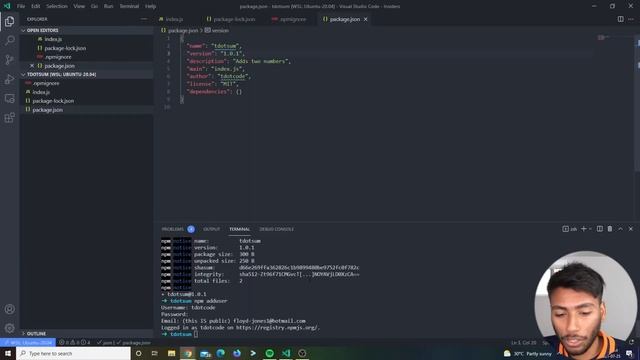The height and width of the screenshot is (360, 640).
Task: Switch to Debug Console panel tab
Action: click(276, 229)
